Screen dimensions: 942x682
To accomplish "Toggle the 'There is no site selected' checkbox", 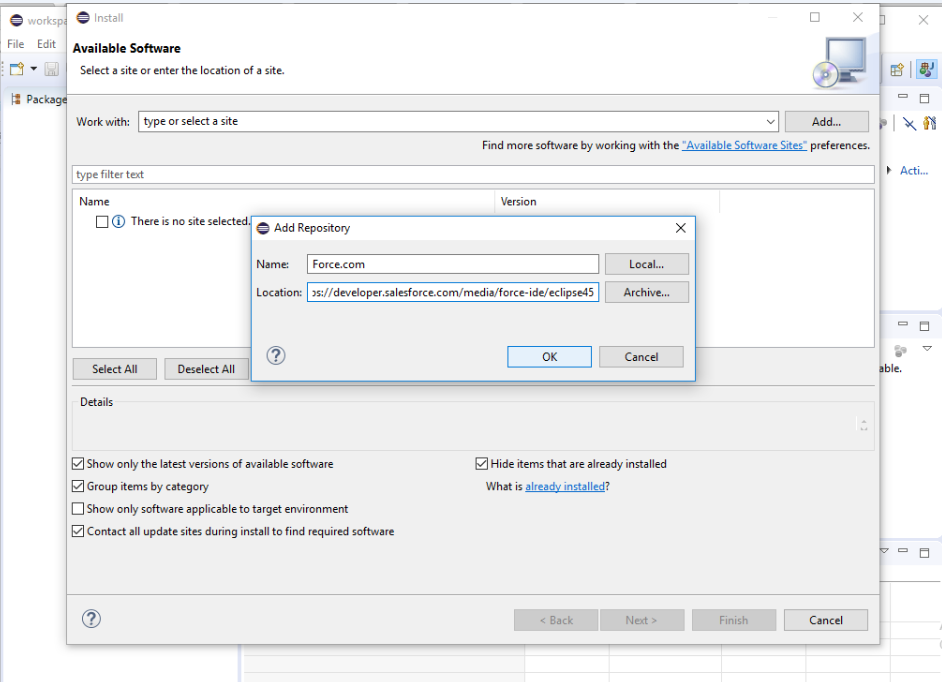I will 102,222.
